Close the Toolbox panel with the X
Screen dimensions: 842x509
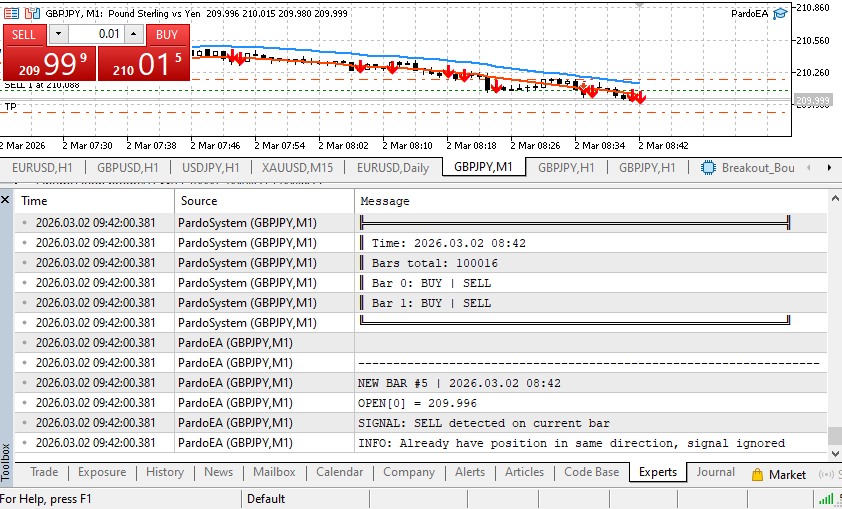click(x=5, y=200)
